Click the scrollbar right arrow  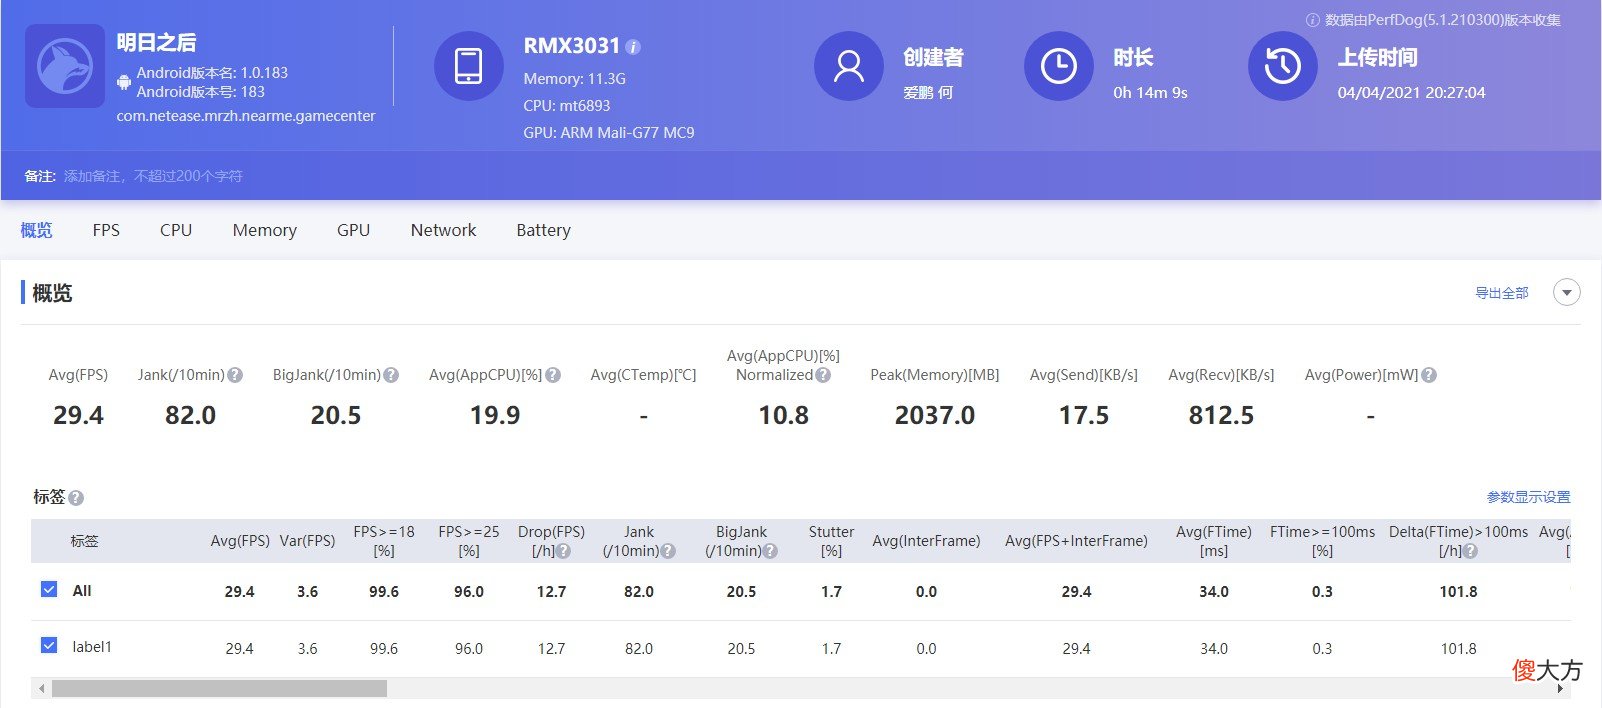click(1560, 688)
